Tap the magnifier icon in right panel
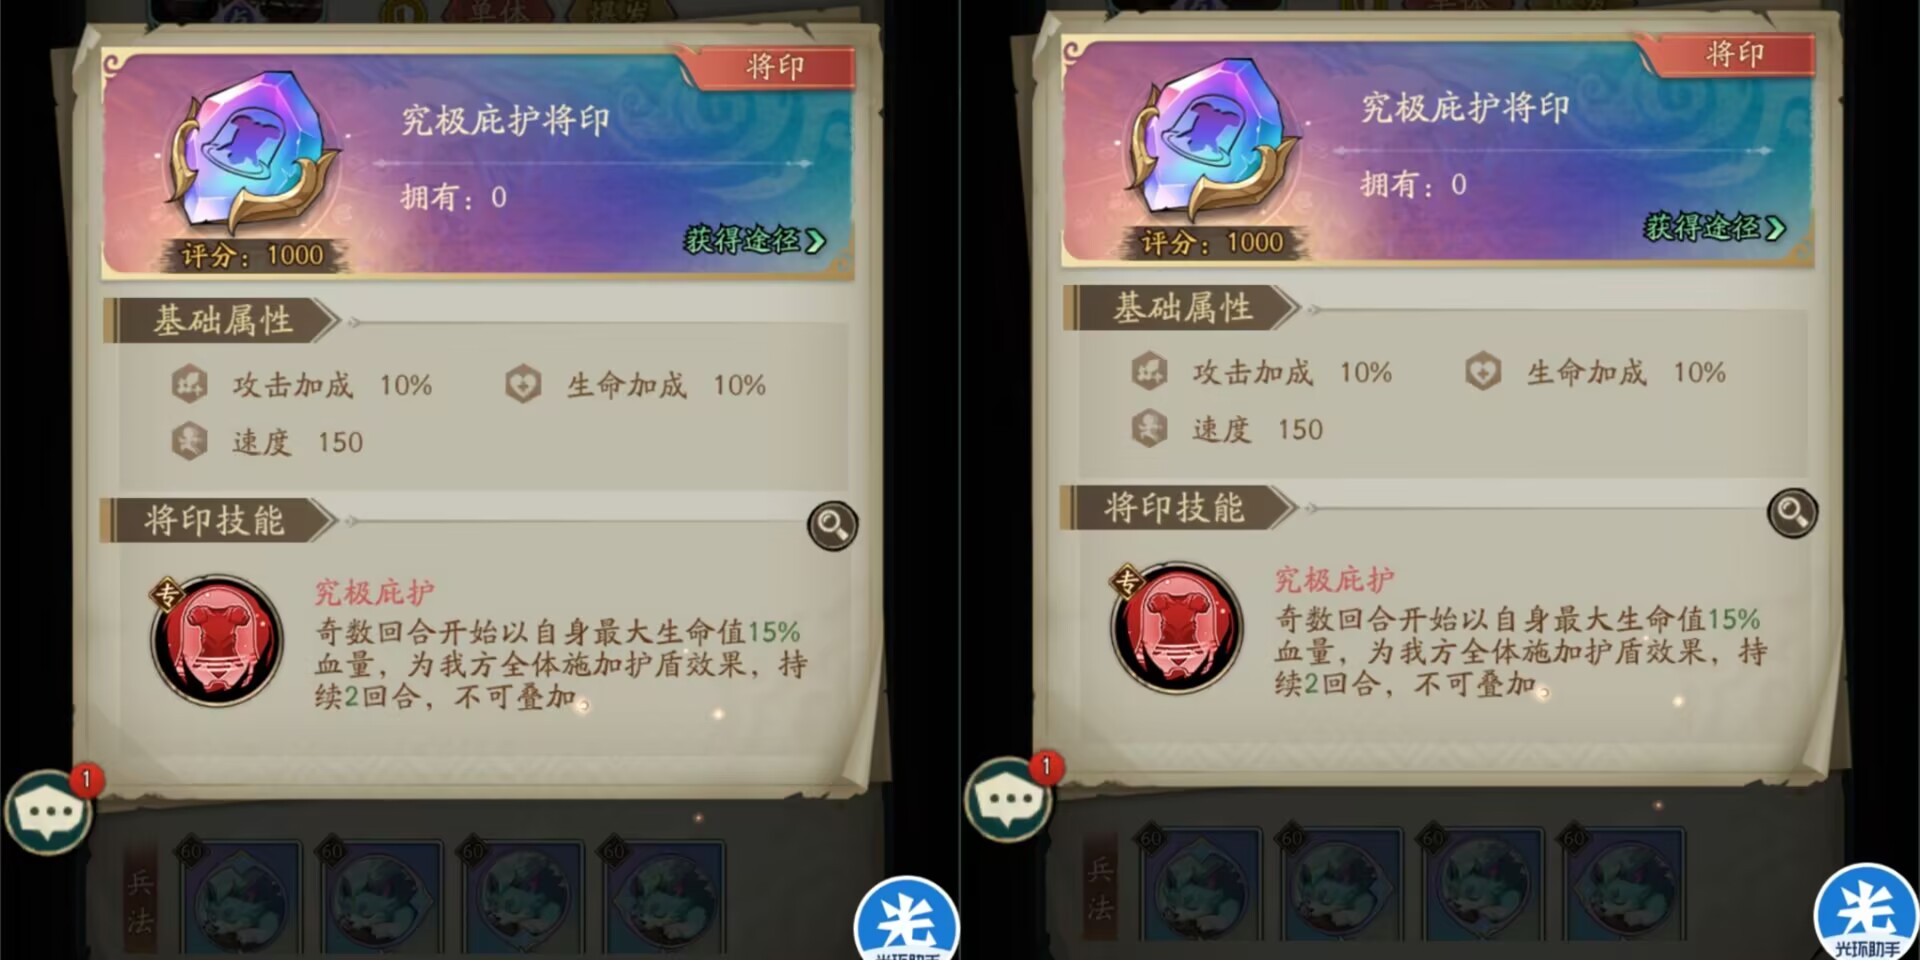 [1792, 513]
